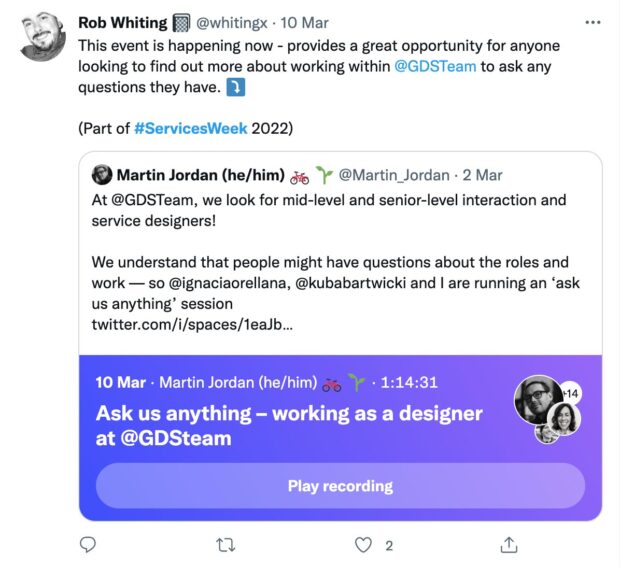This screenshot has height=567, width=620.
Task: Click the Rob Whiting display name
Action: point(123,23)
